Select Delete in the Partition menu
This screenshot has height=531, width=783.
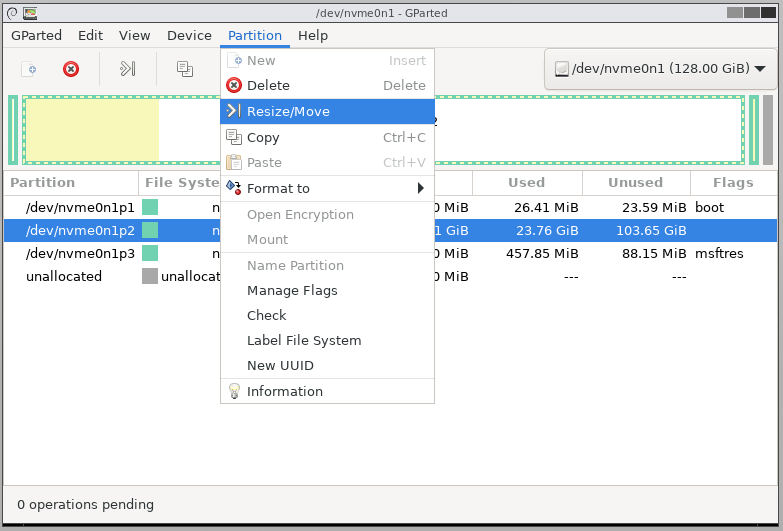click(327, 85)
